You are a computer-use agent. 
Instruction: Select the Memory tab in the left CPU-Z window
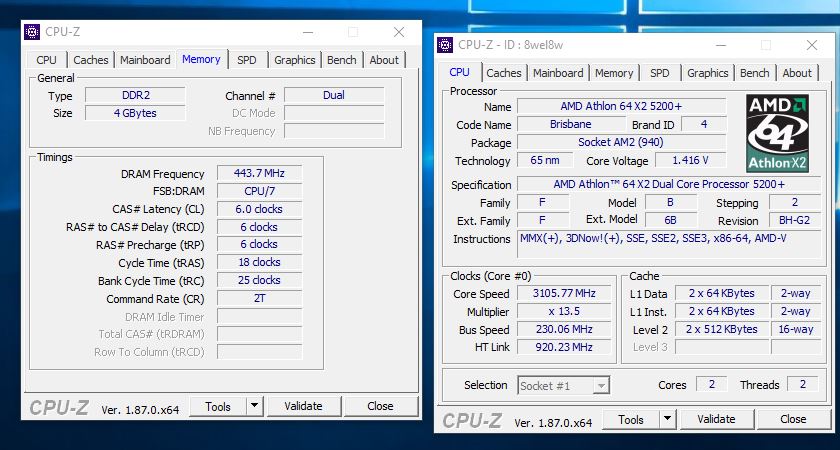[x=201, y=59]
